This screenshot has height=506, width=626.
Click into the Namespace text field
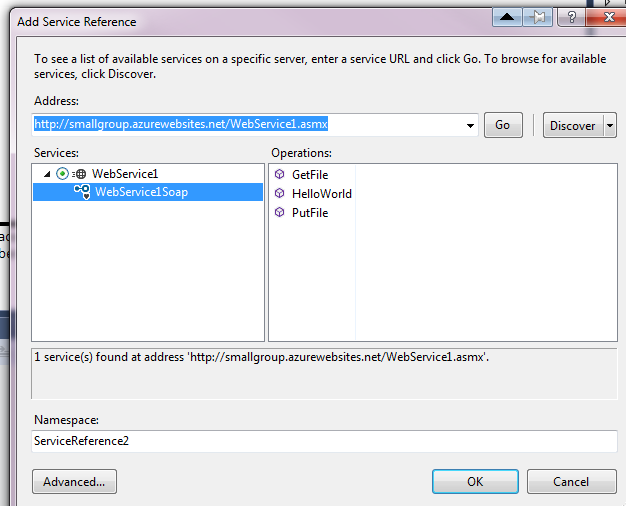324,441
